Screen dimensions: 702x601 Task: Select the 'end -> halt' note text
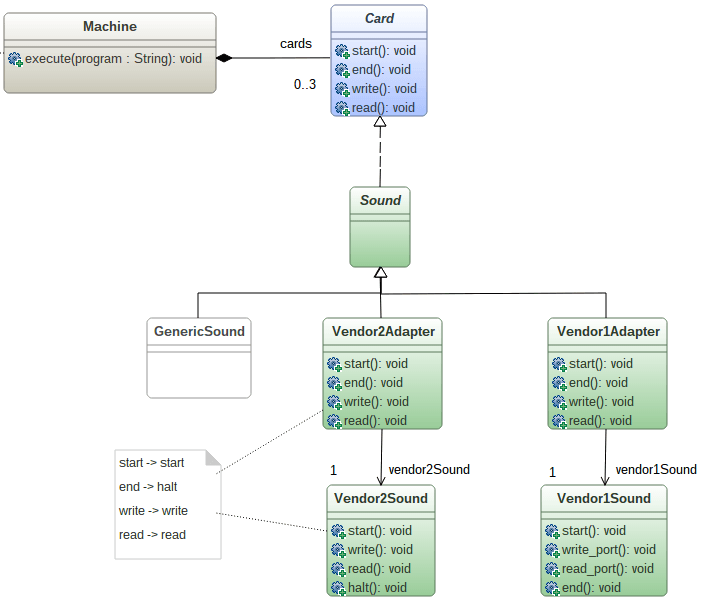pos(148,487)
